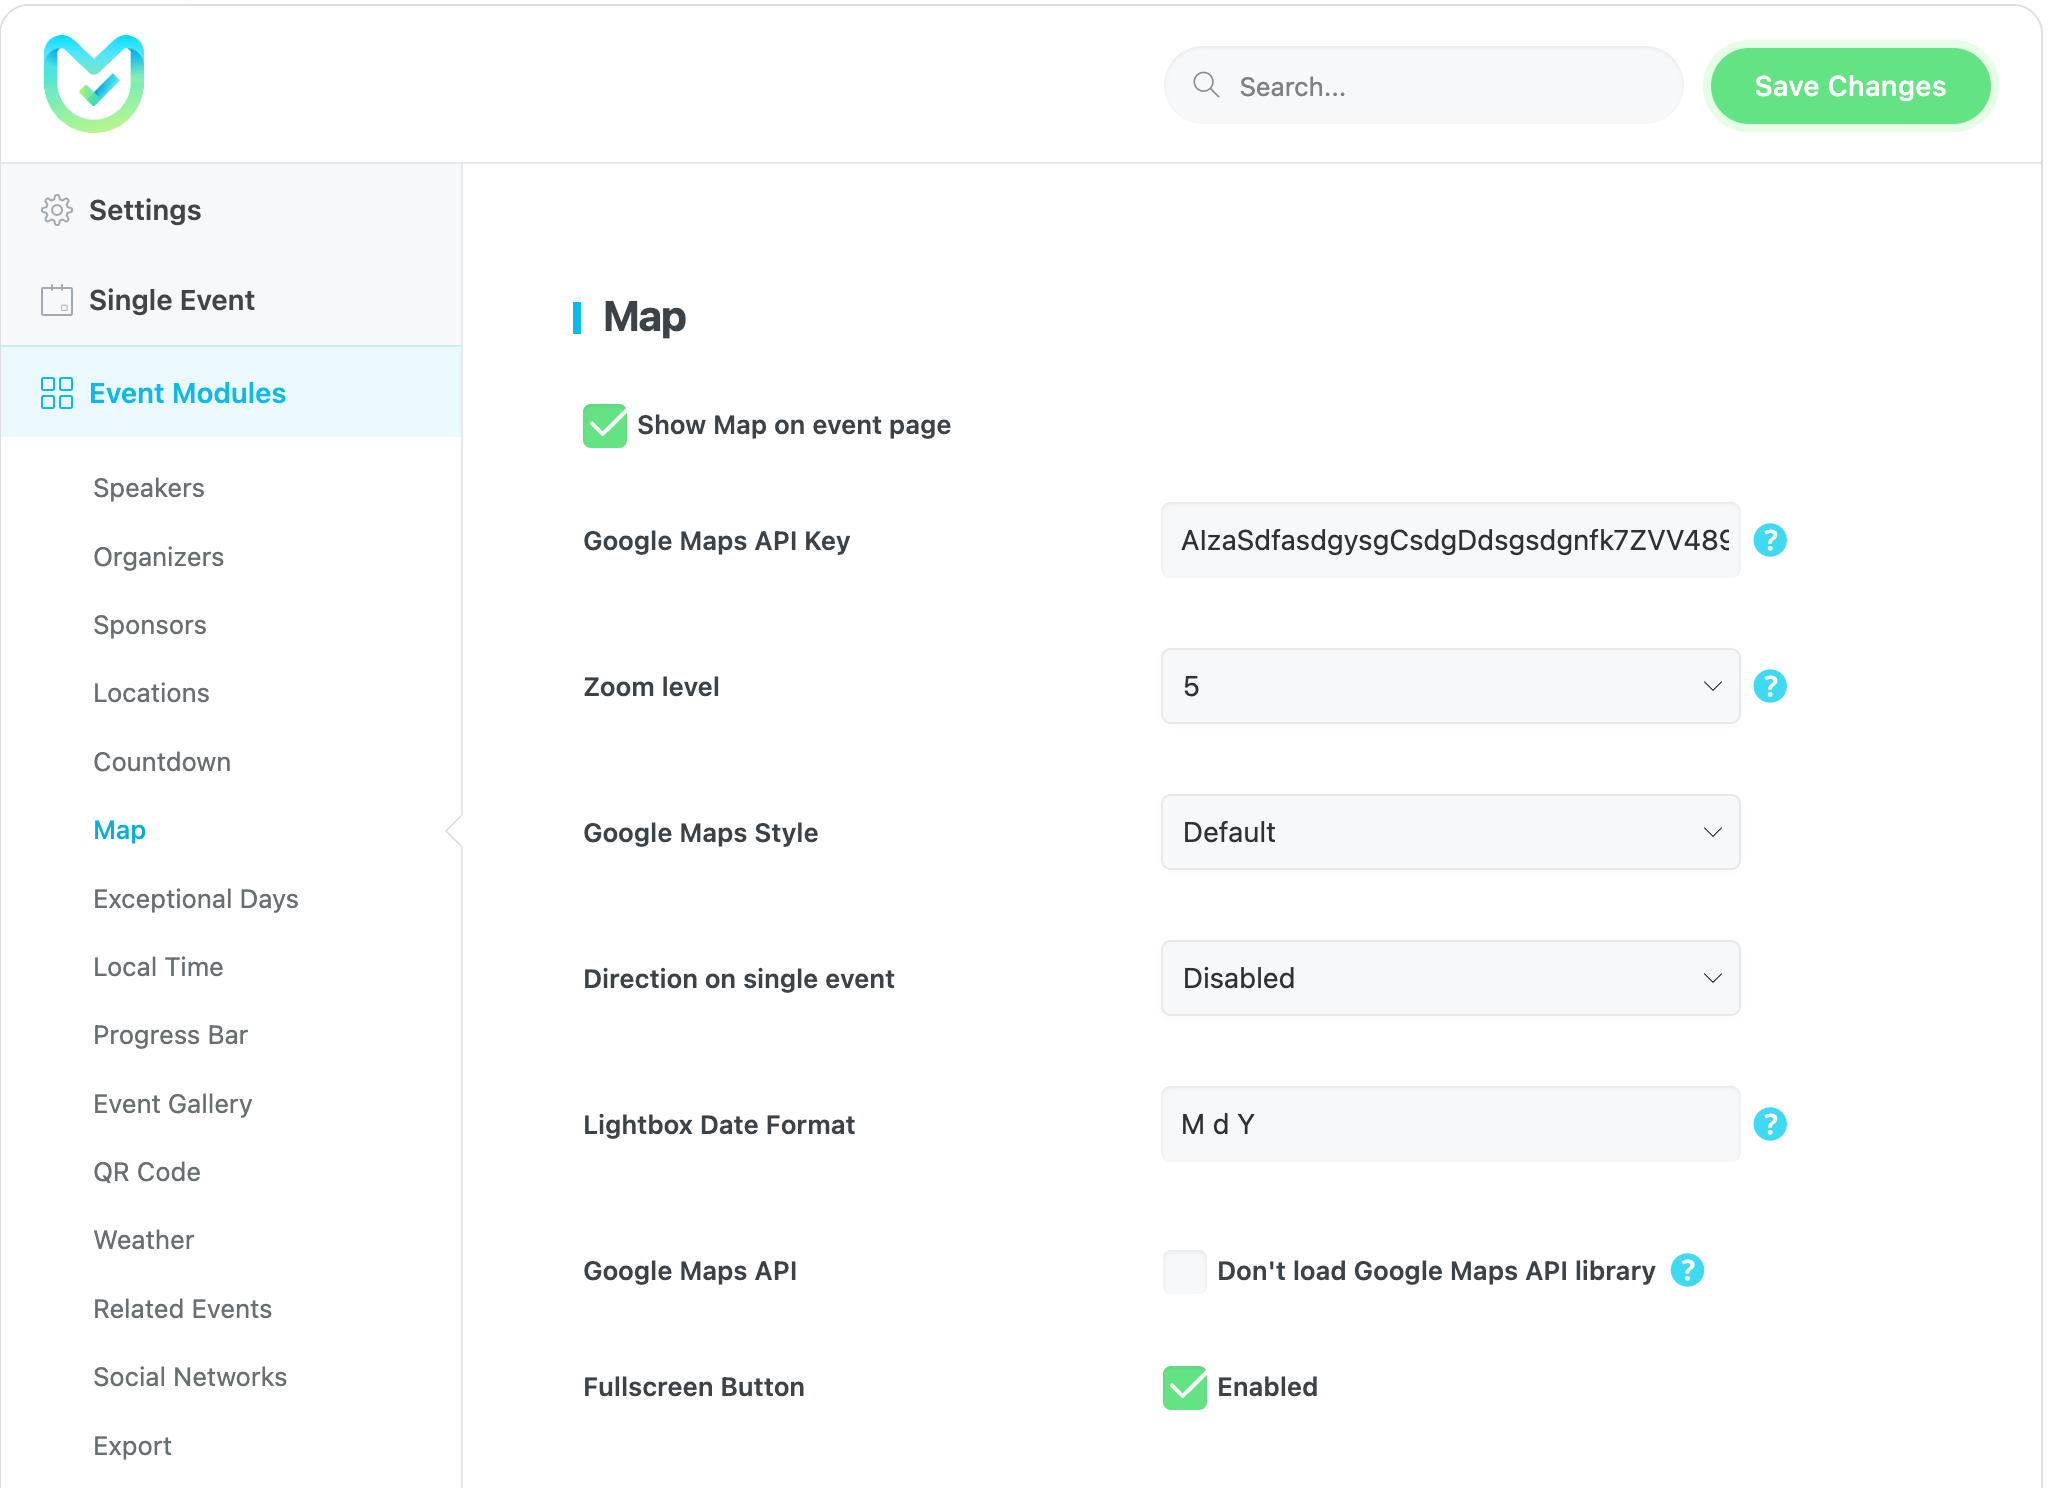Open help for Google Maps API Key
This screenshot has height=1488, width=2052.
(1770, 540)
